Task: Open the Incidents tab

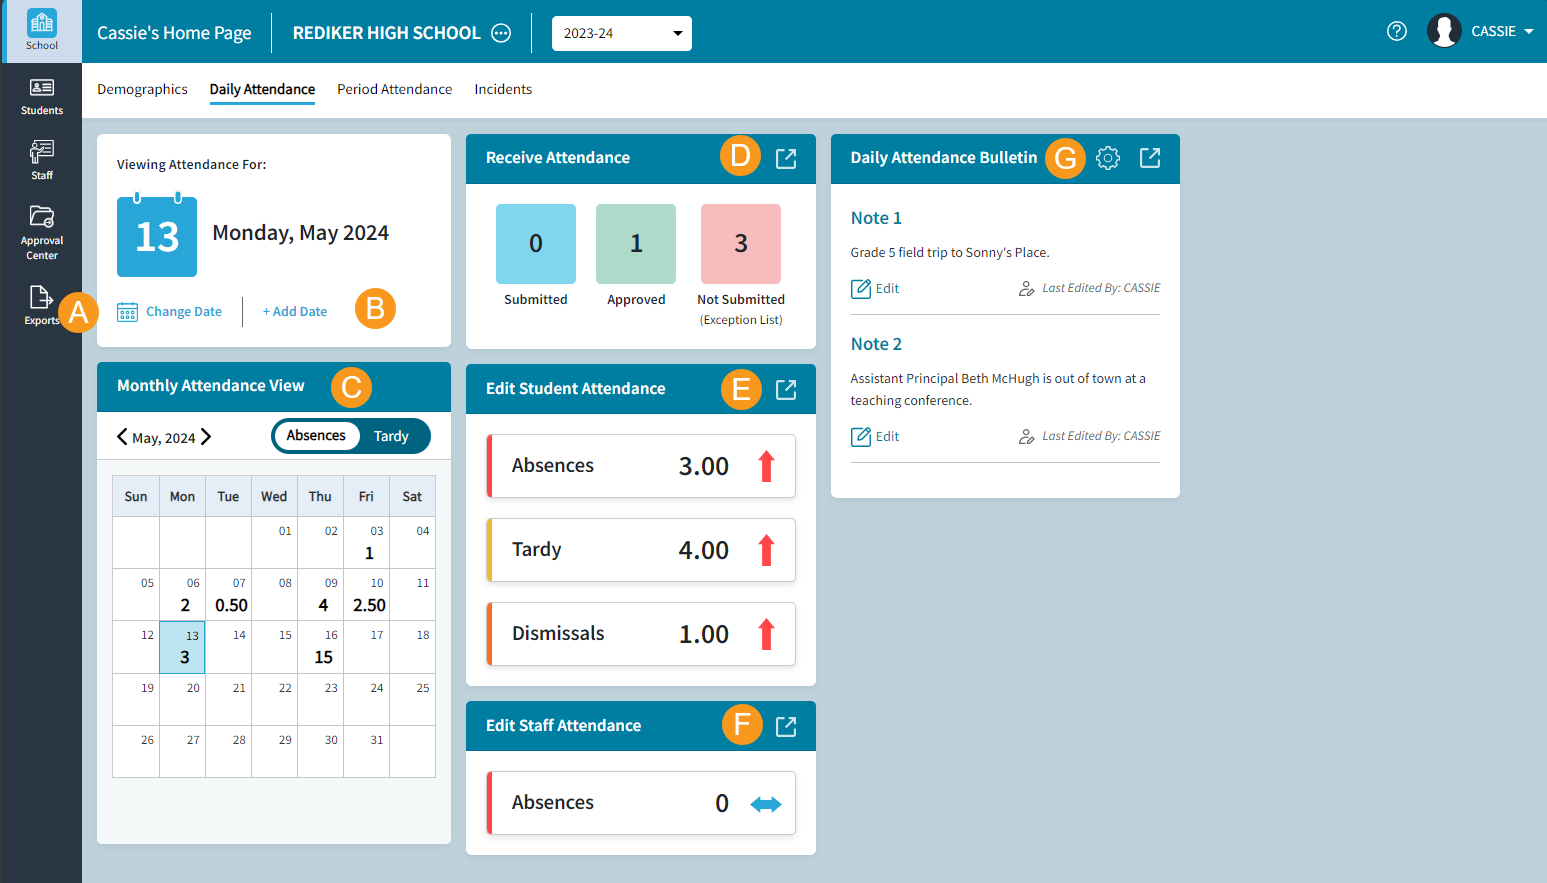Action: coord(503,89)
